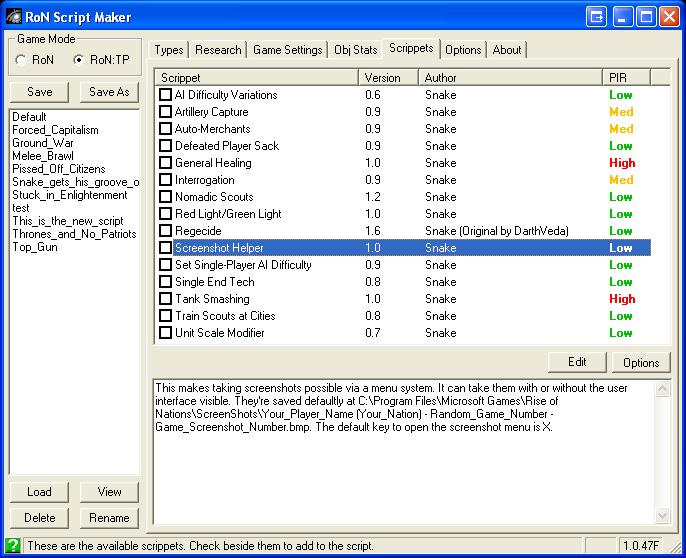Click the green help icon in status bar
This screenshot has height=558, width=686.
click(x=12, y=546)
